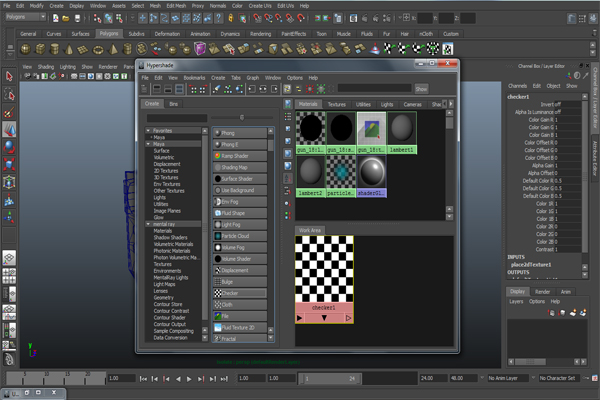Click the save scene icon
The image size is (600, 400).
(x=77, y=18)
